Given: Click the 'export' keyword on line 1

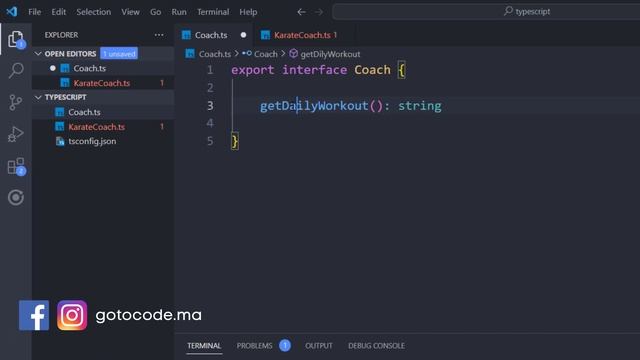Looking at the screenshot, I should pyautogui.click(x=253, y=70).
